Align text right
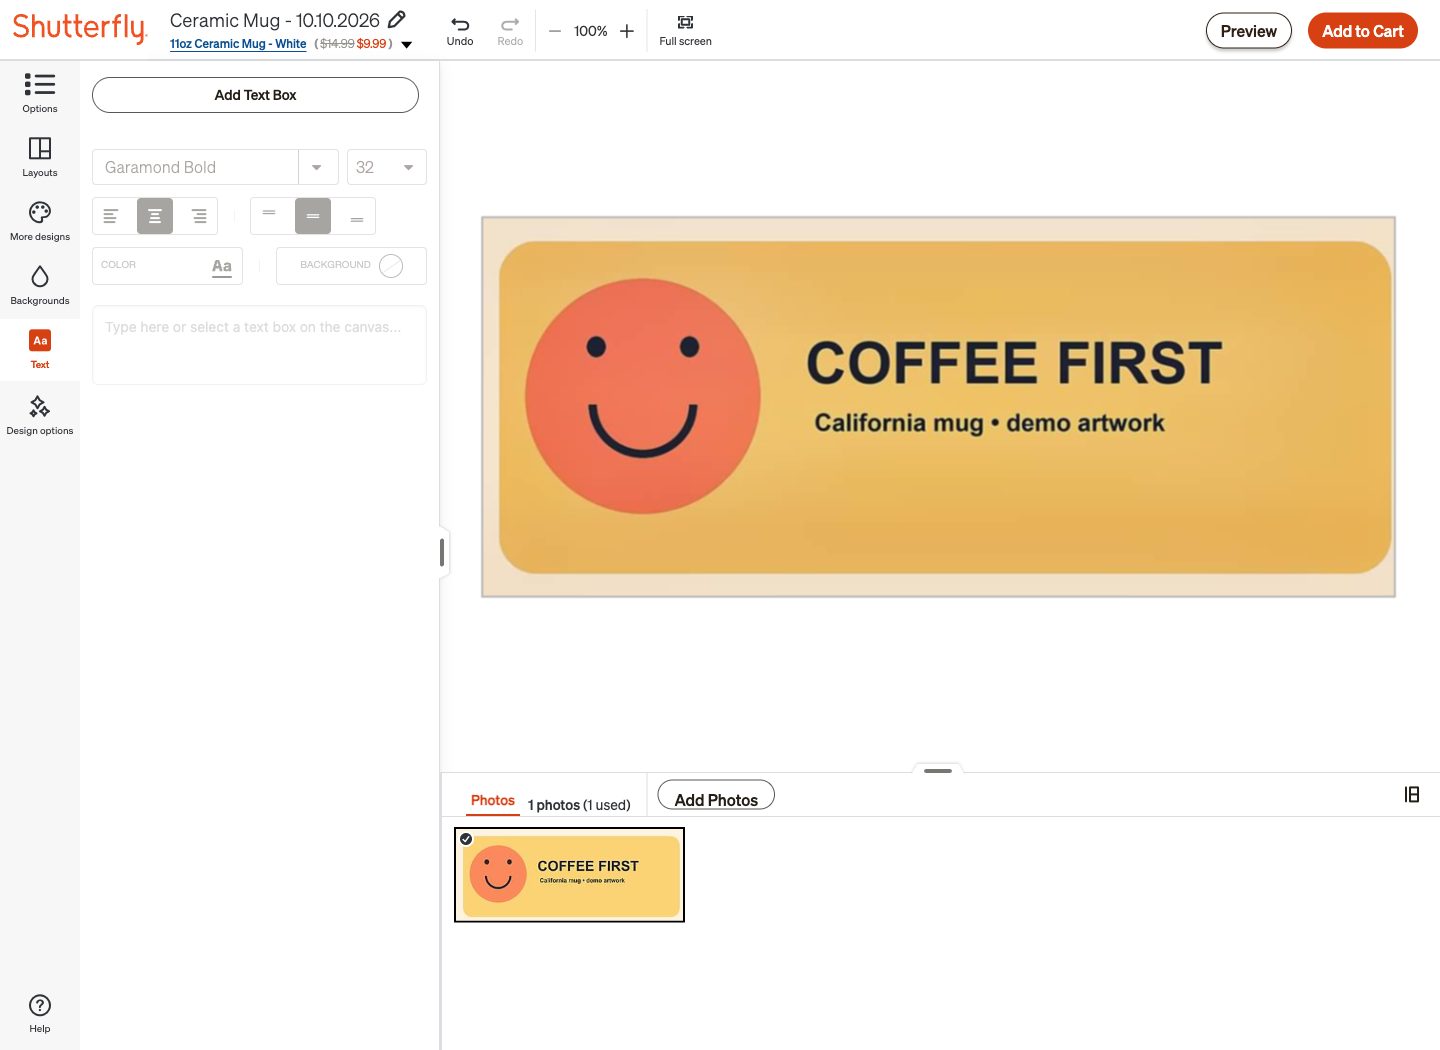1440x1050 pixels. [x=199, y=216]
